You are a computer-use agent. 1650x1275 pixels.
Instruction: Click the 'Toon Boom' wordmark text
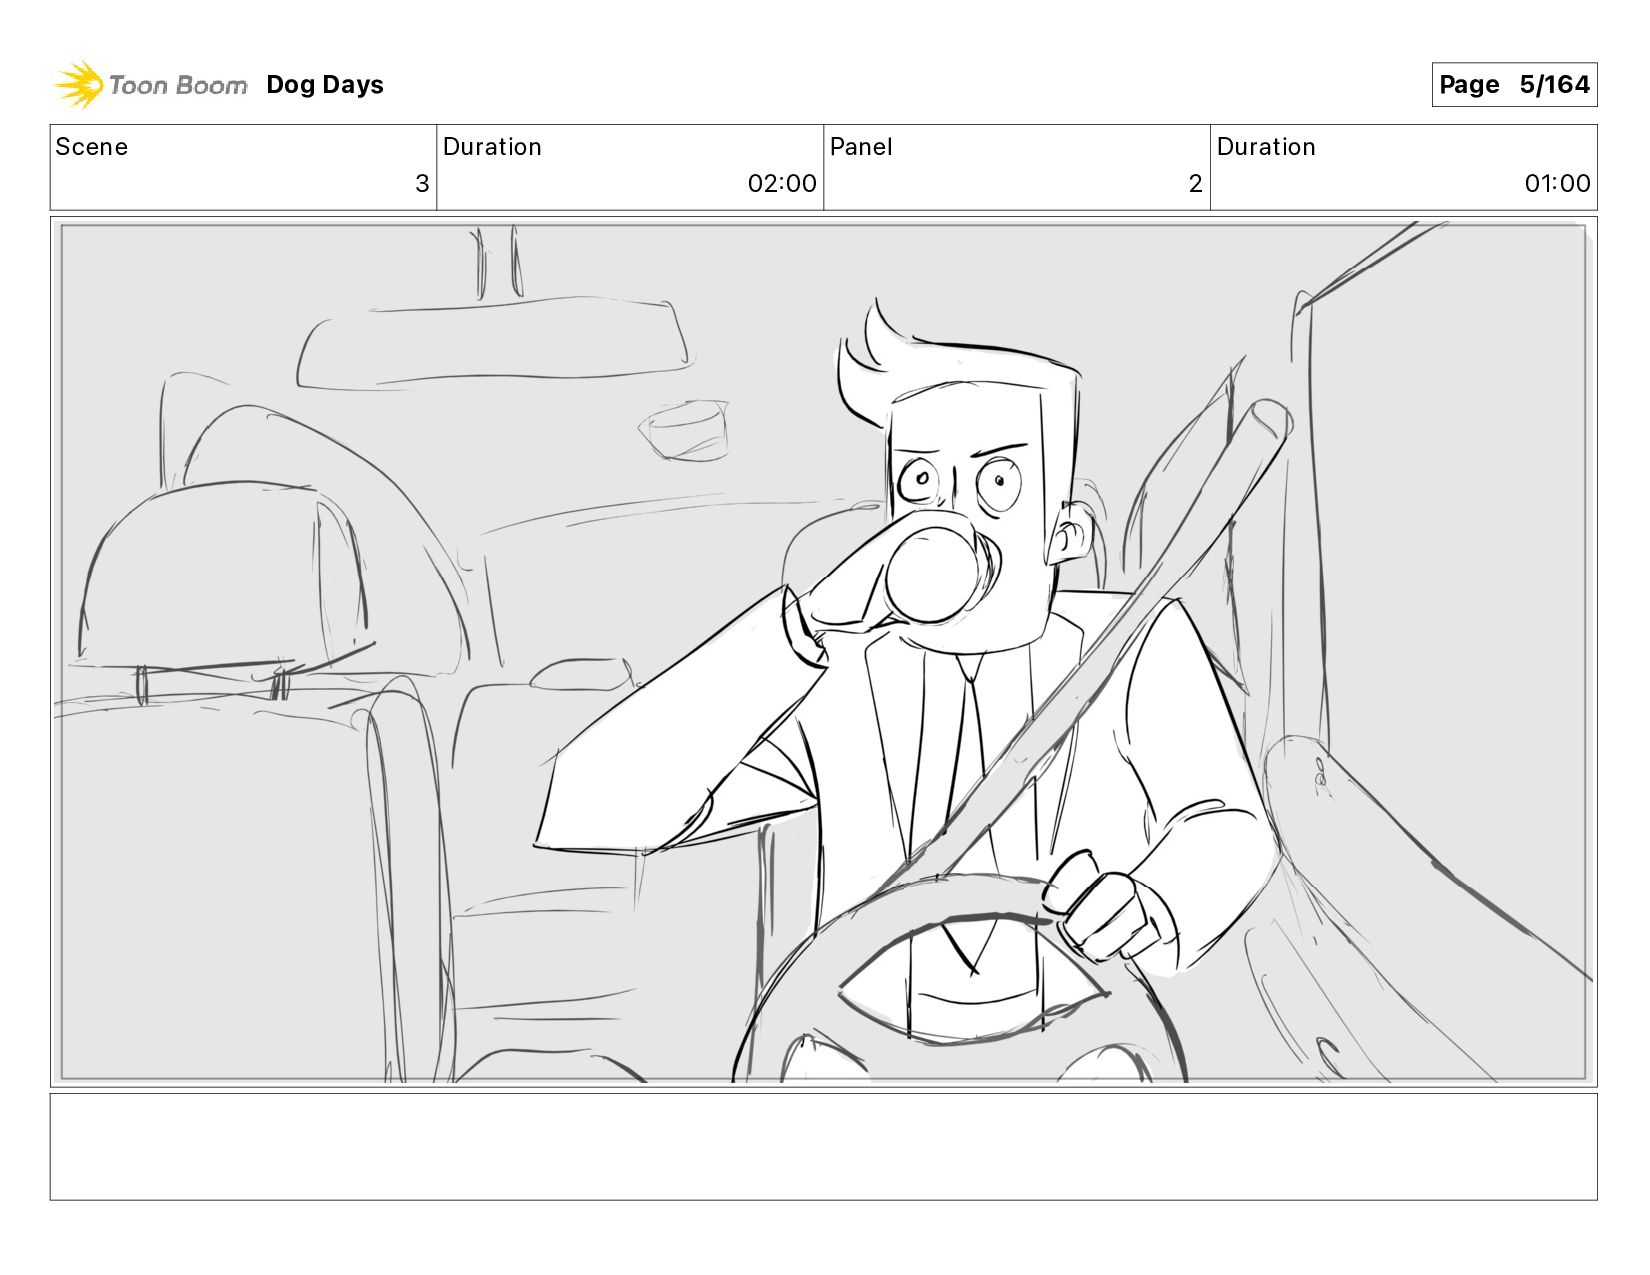pyautogui.click(x=178, y=86)
